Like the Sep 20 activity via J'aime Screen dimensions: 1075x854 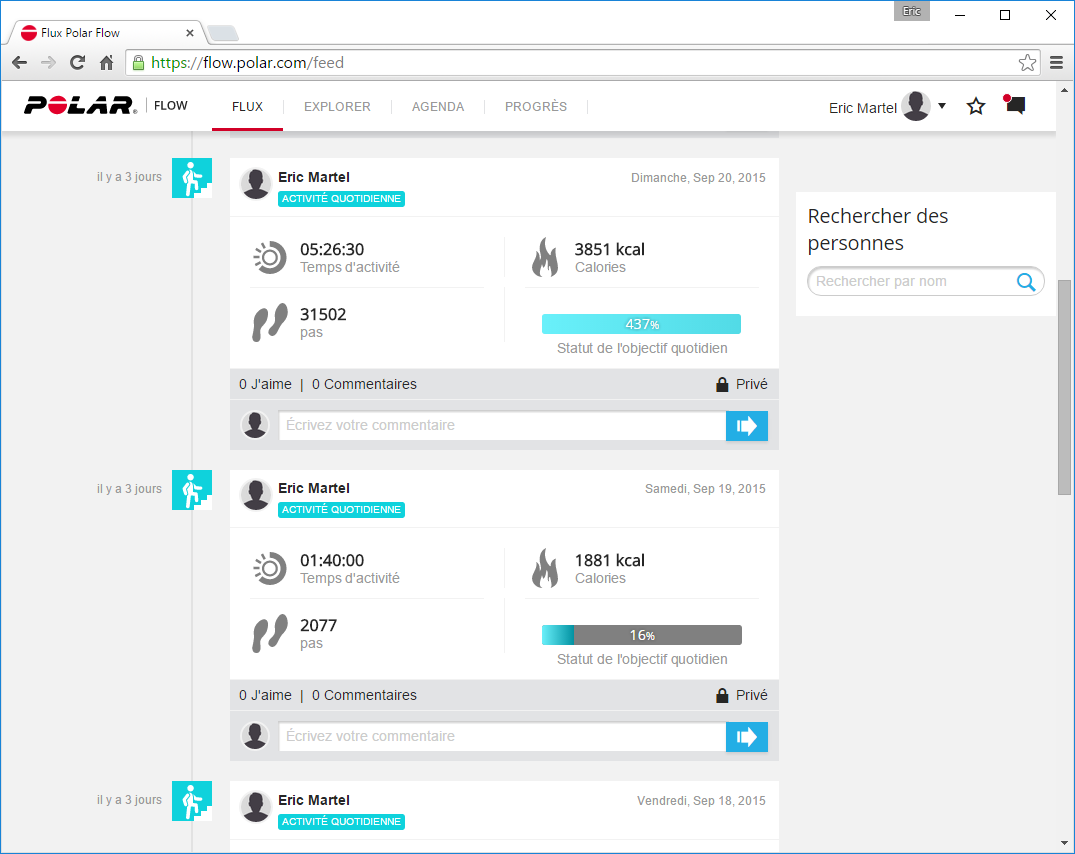click(x=265, y=384)
